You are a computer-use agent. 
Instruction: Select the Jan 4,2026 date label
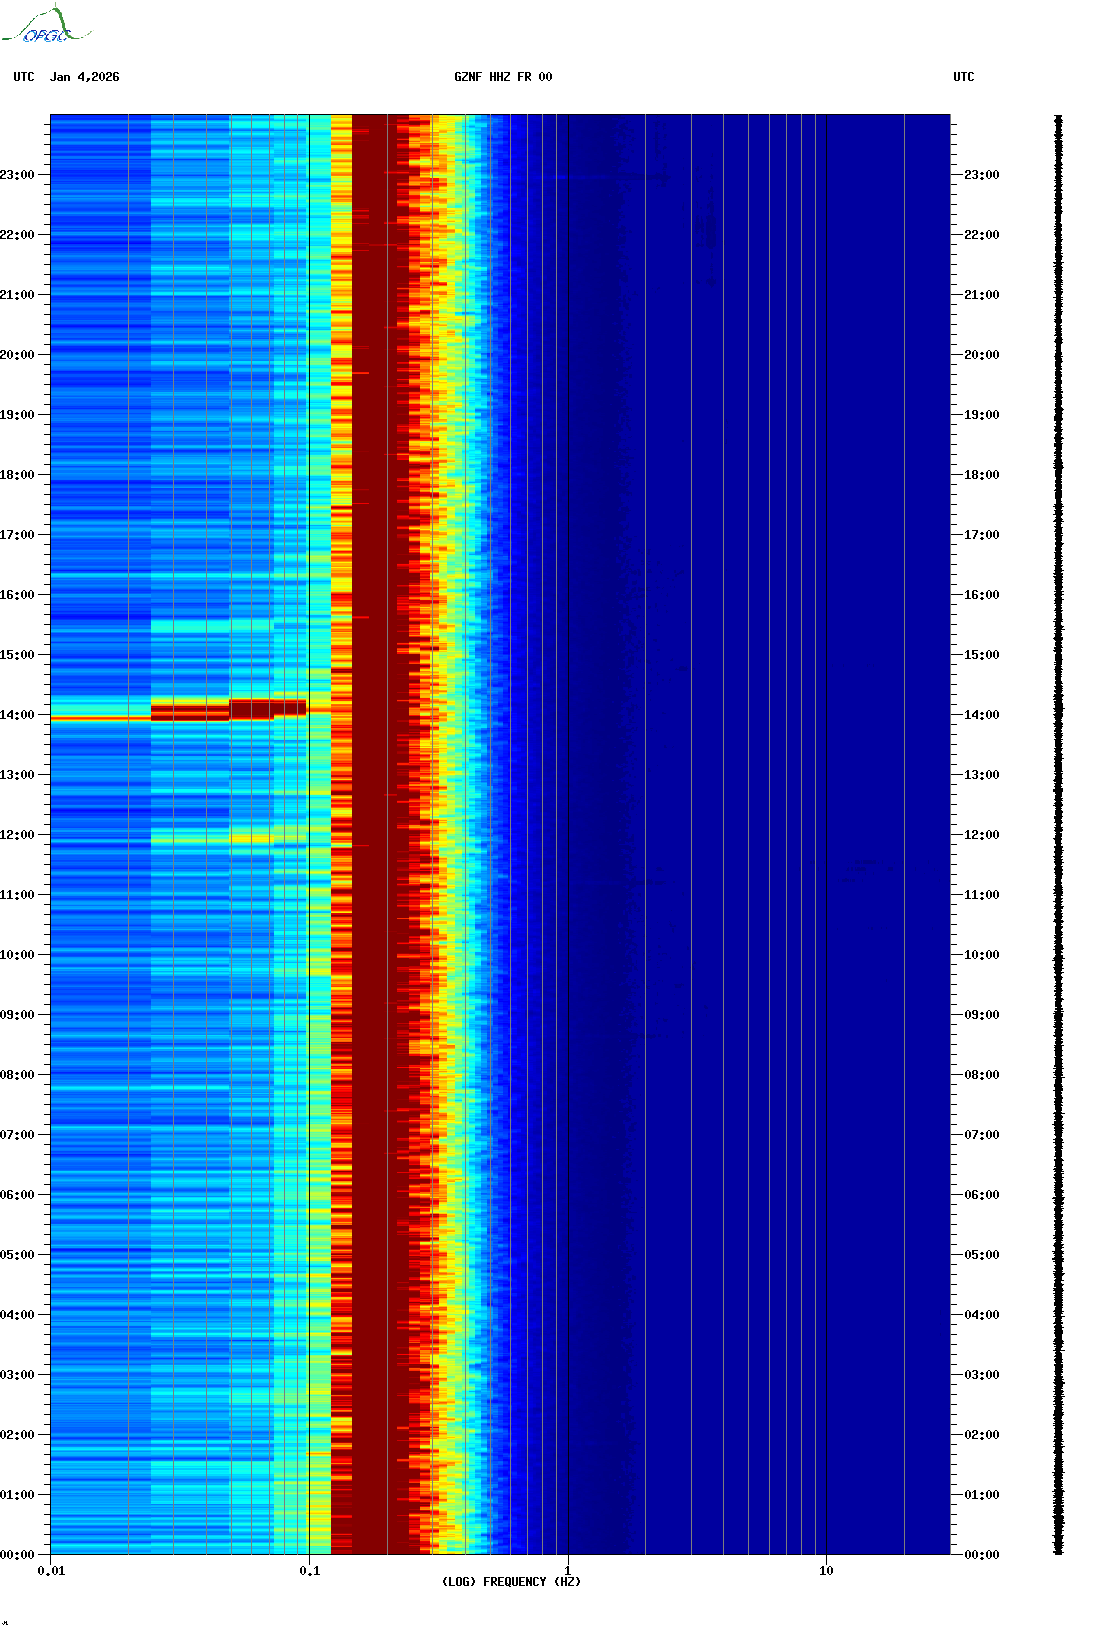[x=85, y=77]
